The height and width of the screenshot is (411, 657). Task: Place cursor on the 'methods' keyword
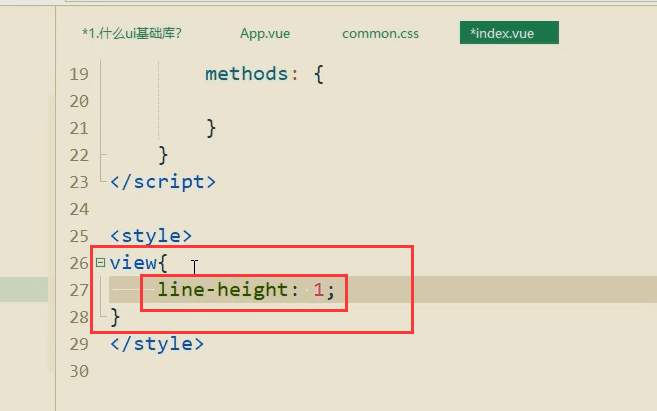246,74
